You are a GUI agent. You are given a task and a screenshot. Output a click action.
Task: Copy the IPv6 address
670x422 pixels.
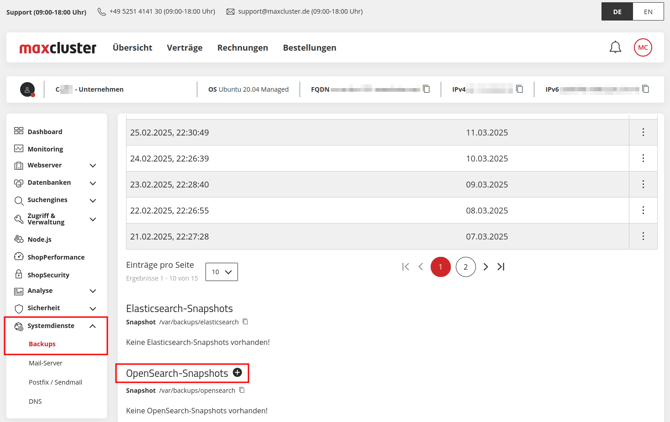coord(646,89)
